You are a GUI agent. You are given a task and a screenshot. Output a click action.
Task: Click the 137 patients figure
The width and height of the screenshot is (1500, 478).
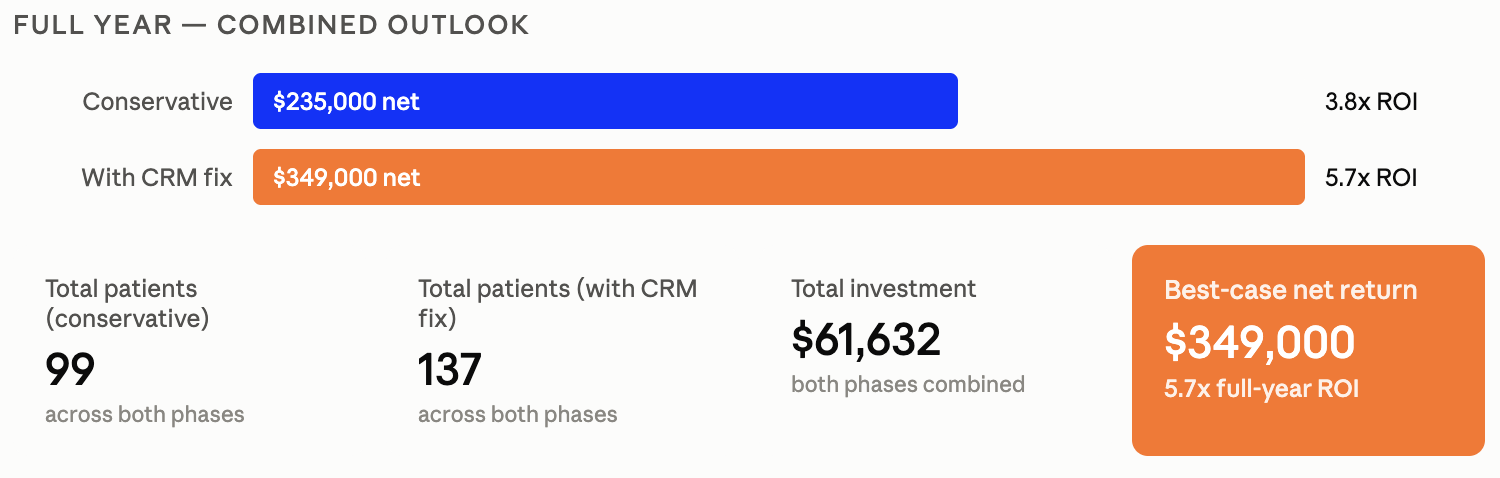click(x=450, y=369)
